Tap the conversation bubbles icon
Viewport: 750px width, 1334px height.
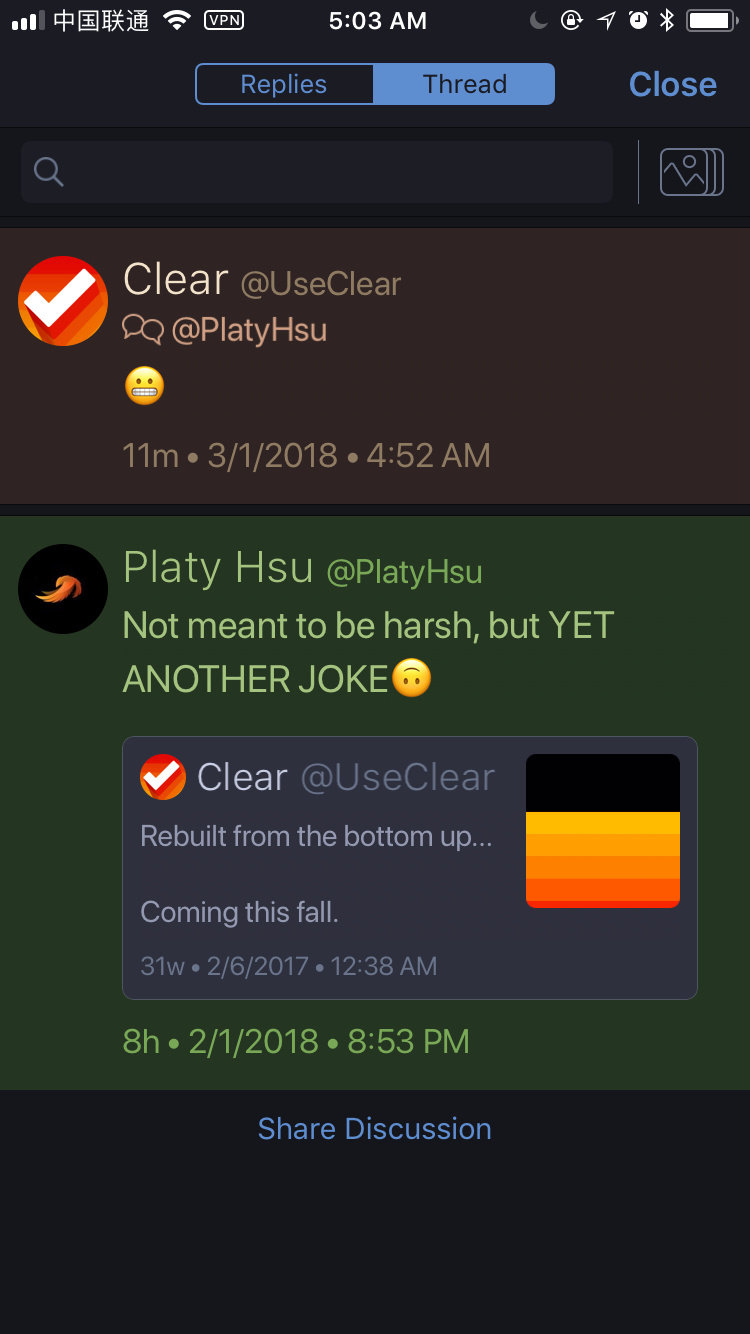click(143, 329)
